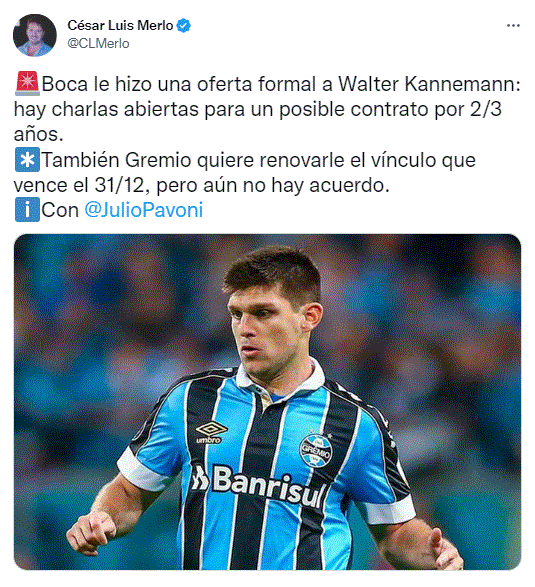Click the blue asterisk emoji

coord(27,159)
